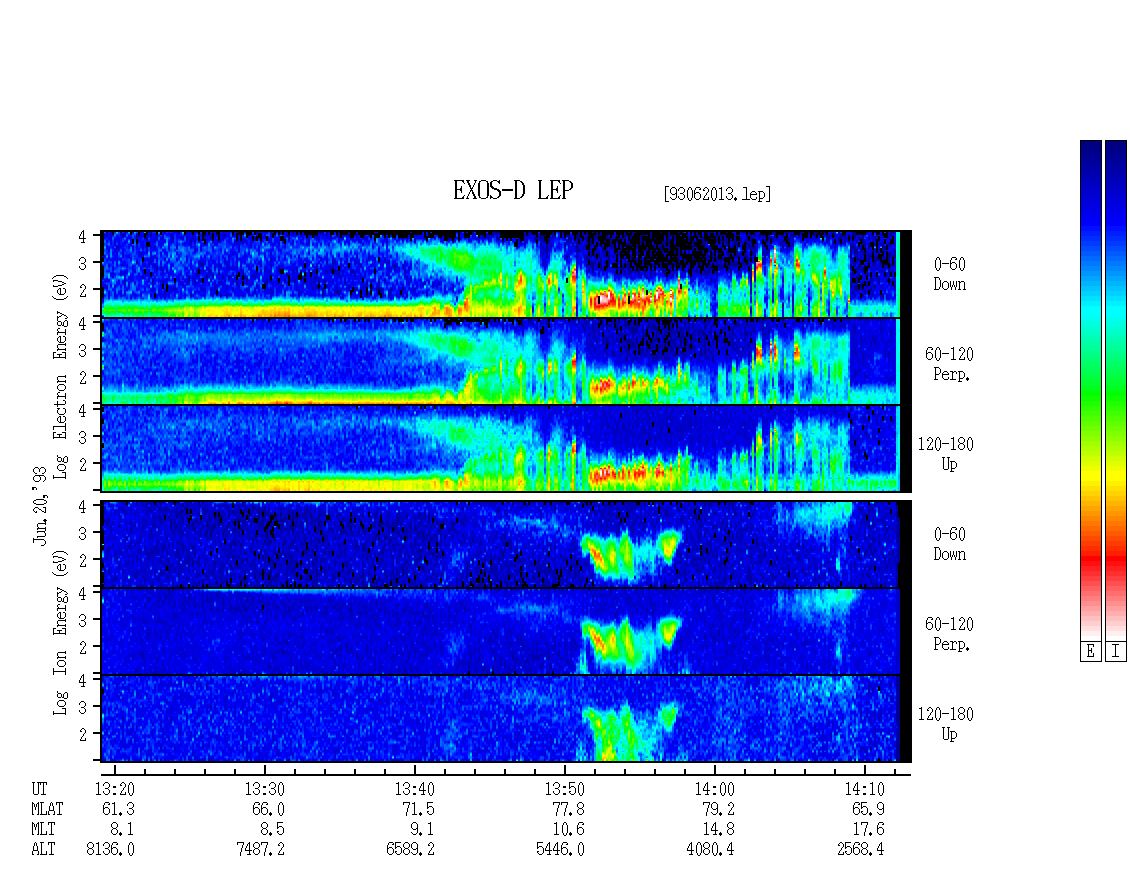
Task: Click the MLT value 9.1
Action: coord(422,830)
